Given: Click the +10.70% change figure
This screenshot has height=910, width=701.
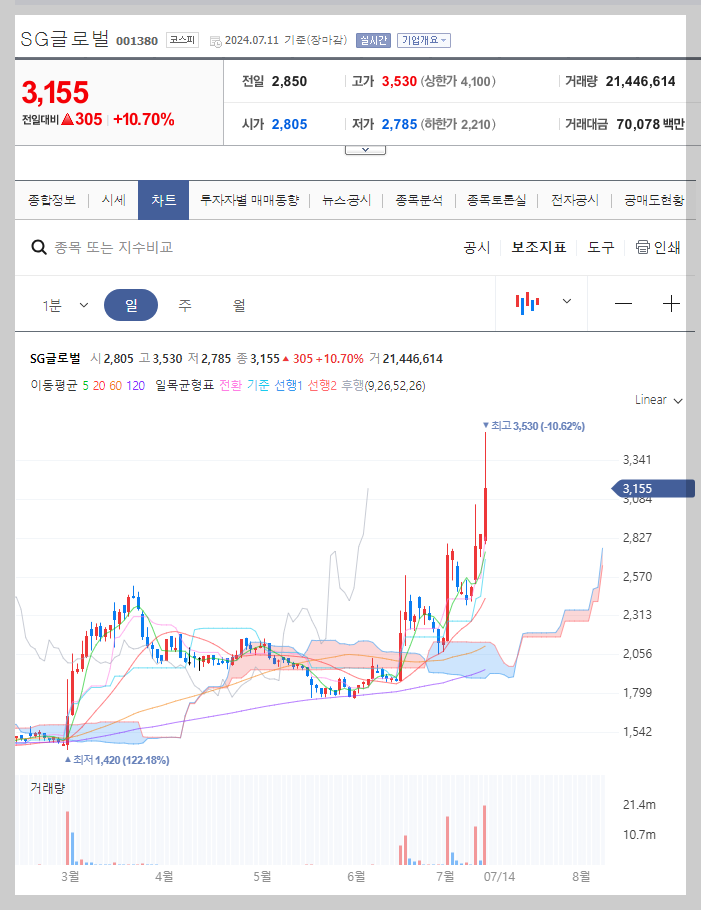Looking at the screenshot, I should pyautogui.click(x=144, y=120).
